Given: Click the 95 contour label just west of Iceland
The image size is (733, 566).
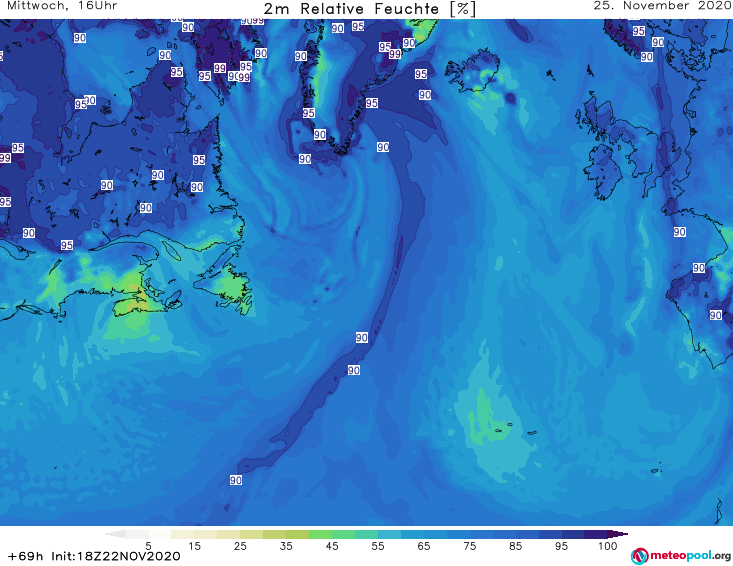Looking at the screenshot, I should [421, 74].
